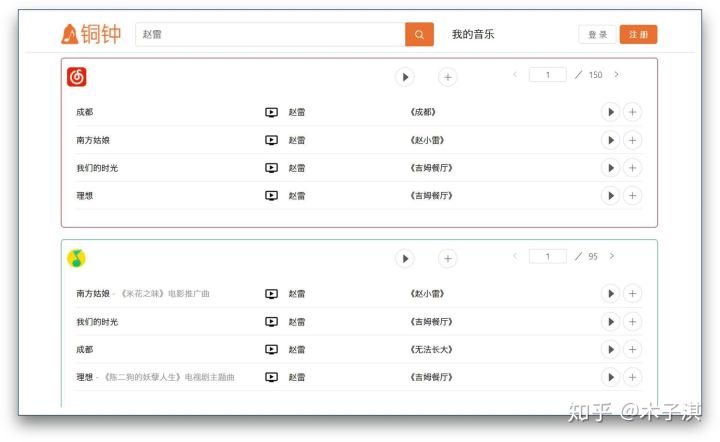Click the QQ Music yellow-green logo
Viewport: 720px width, 442px height.
click(x=77, y=258)
